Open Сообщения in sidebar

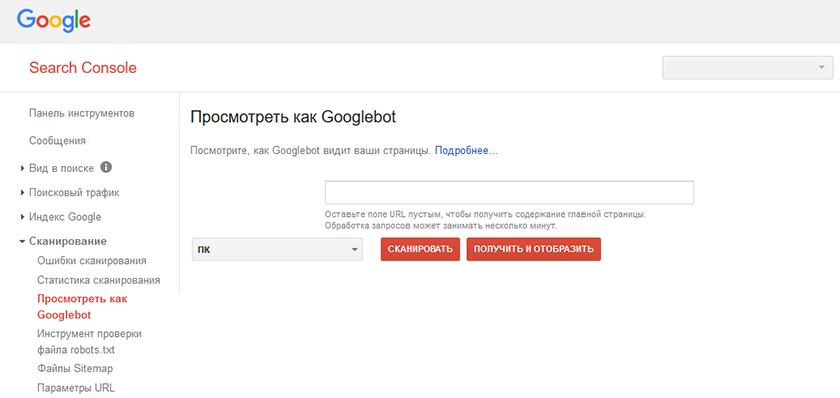point(57,141)
